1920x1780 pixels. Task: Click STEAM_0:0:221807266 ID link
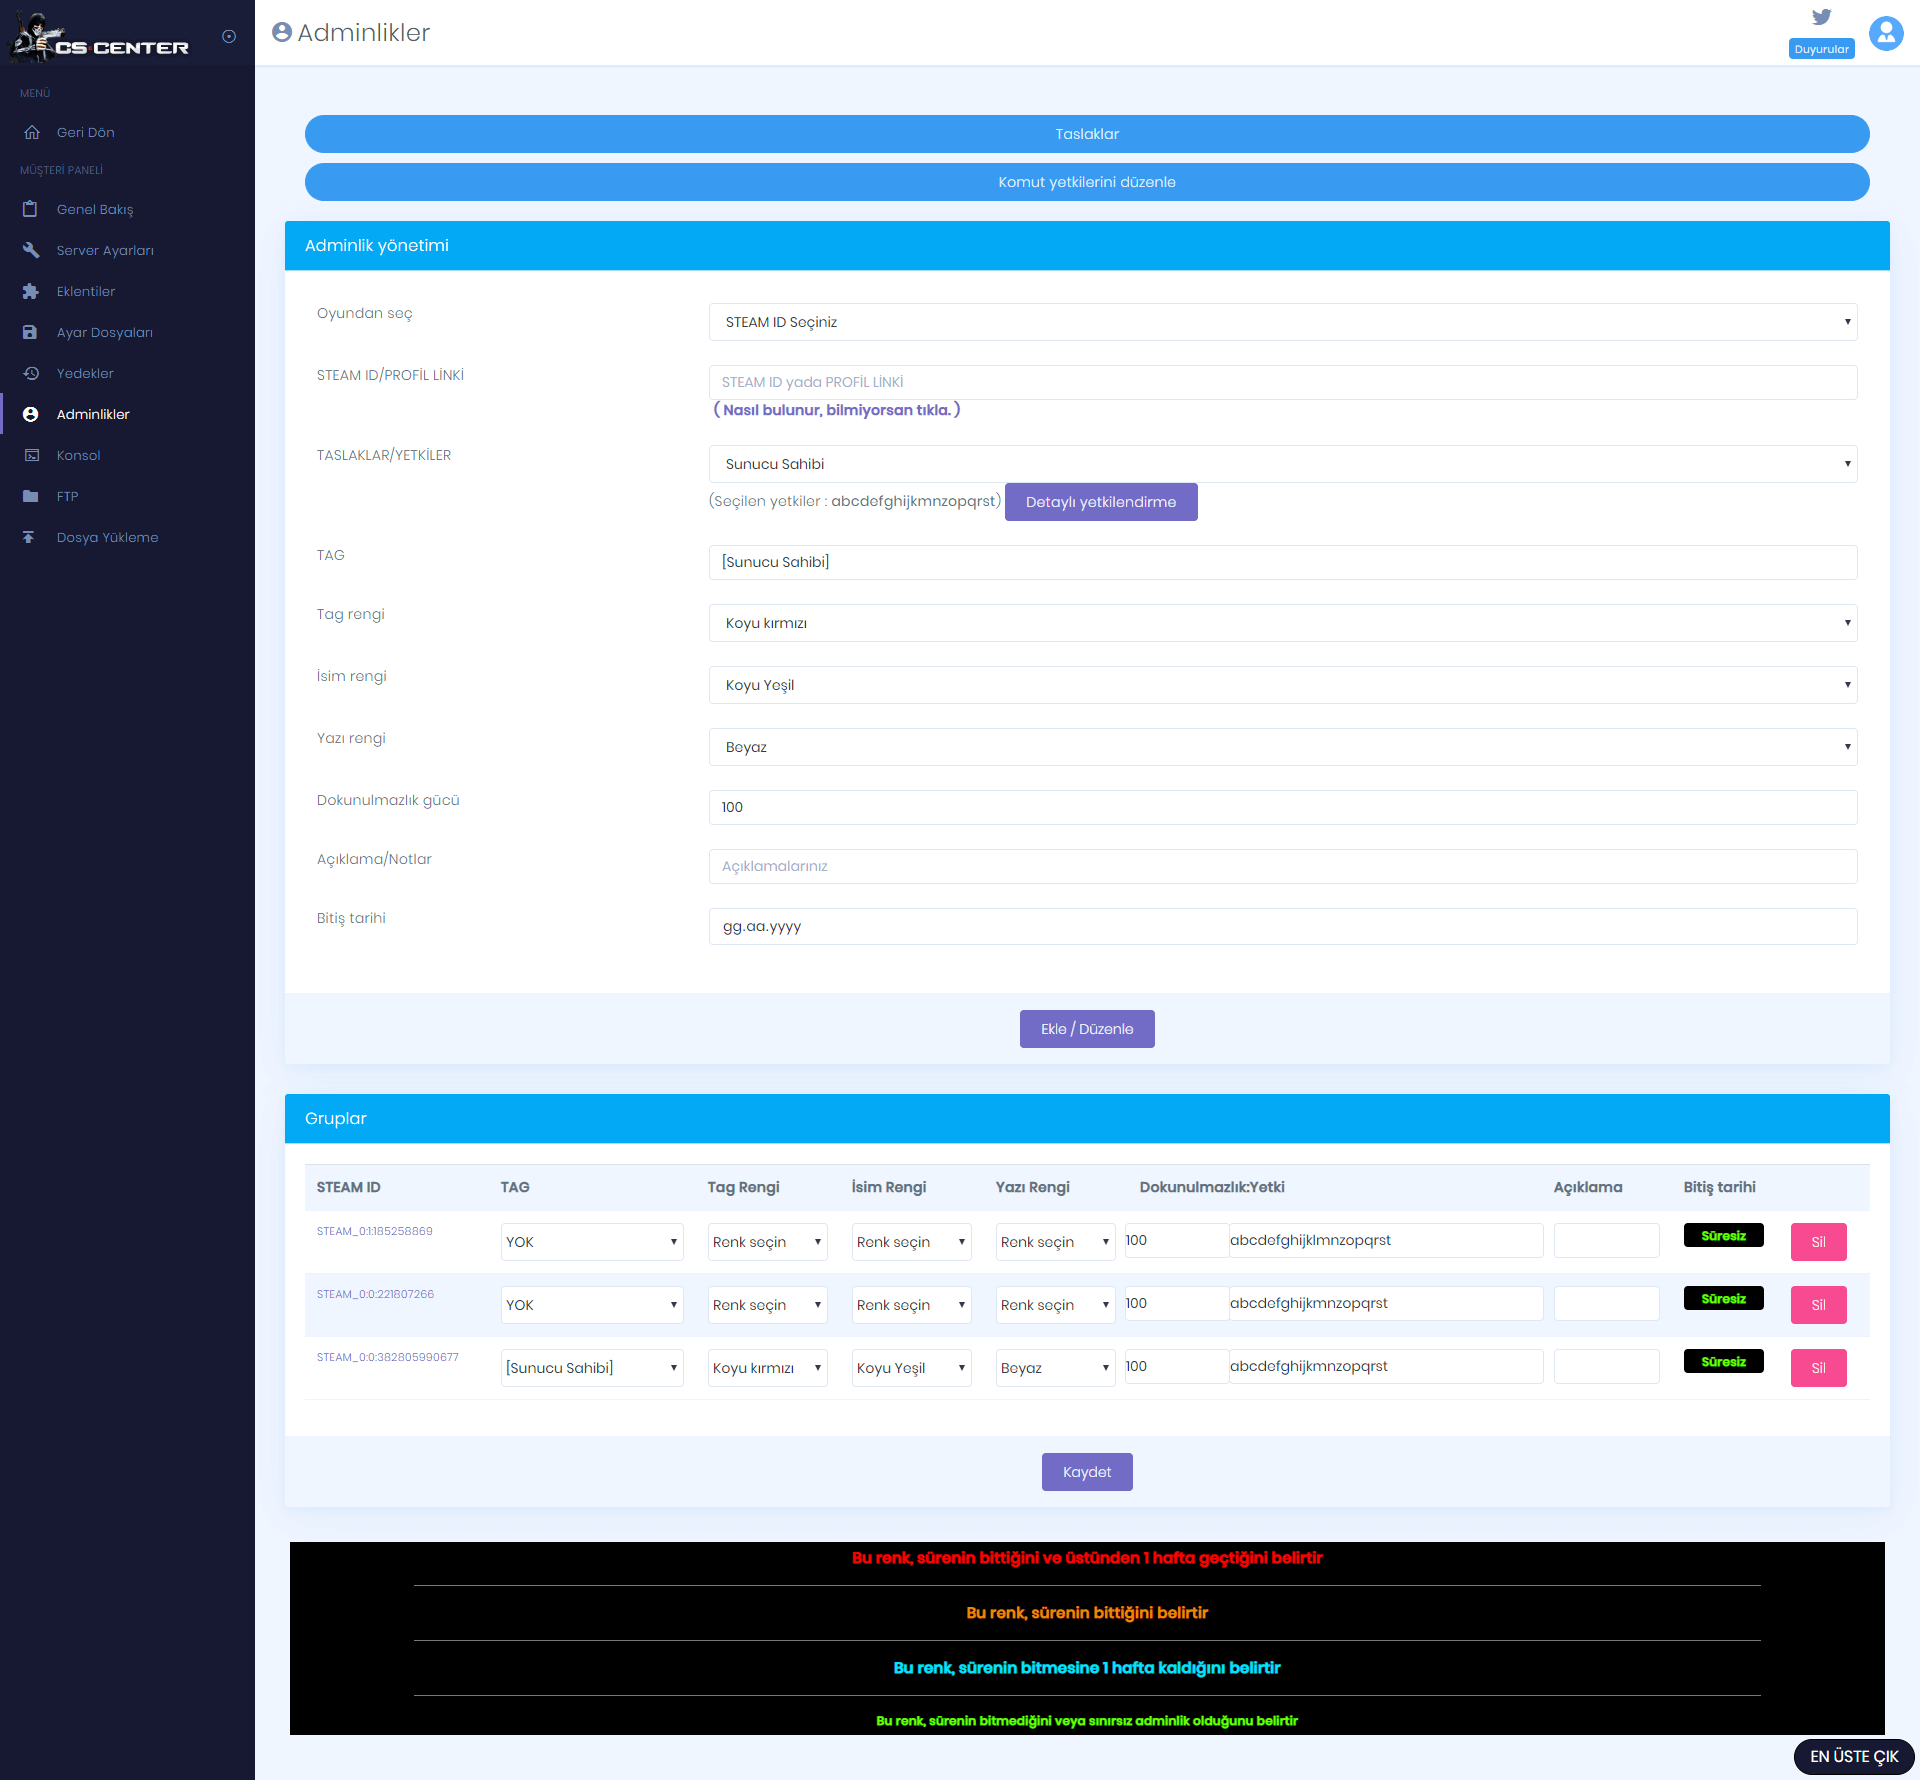(375, 1294)
